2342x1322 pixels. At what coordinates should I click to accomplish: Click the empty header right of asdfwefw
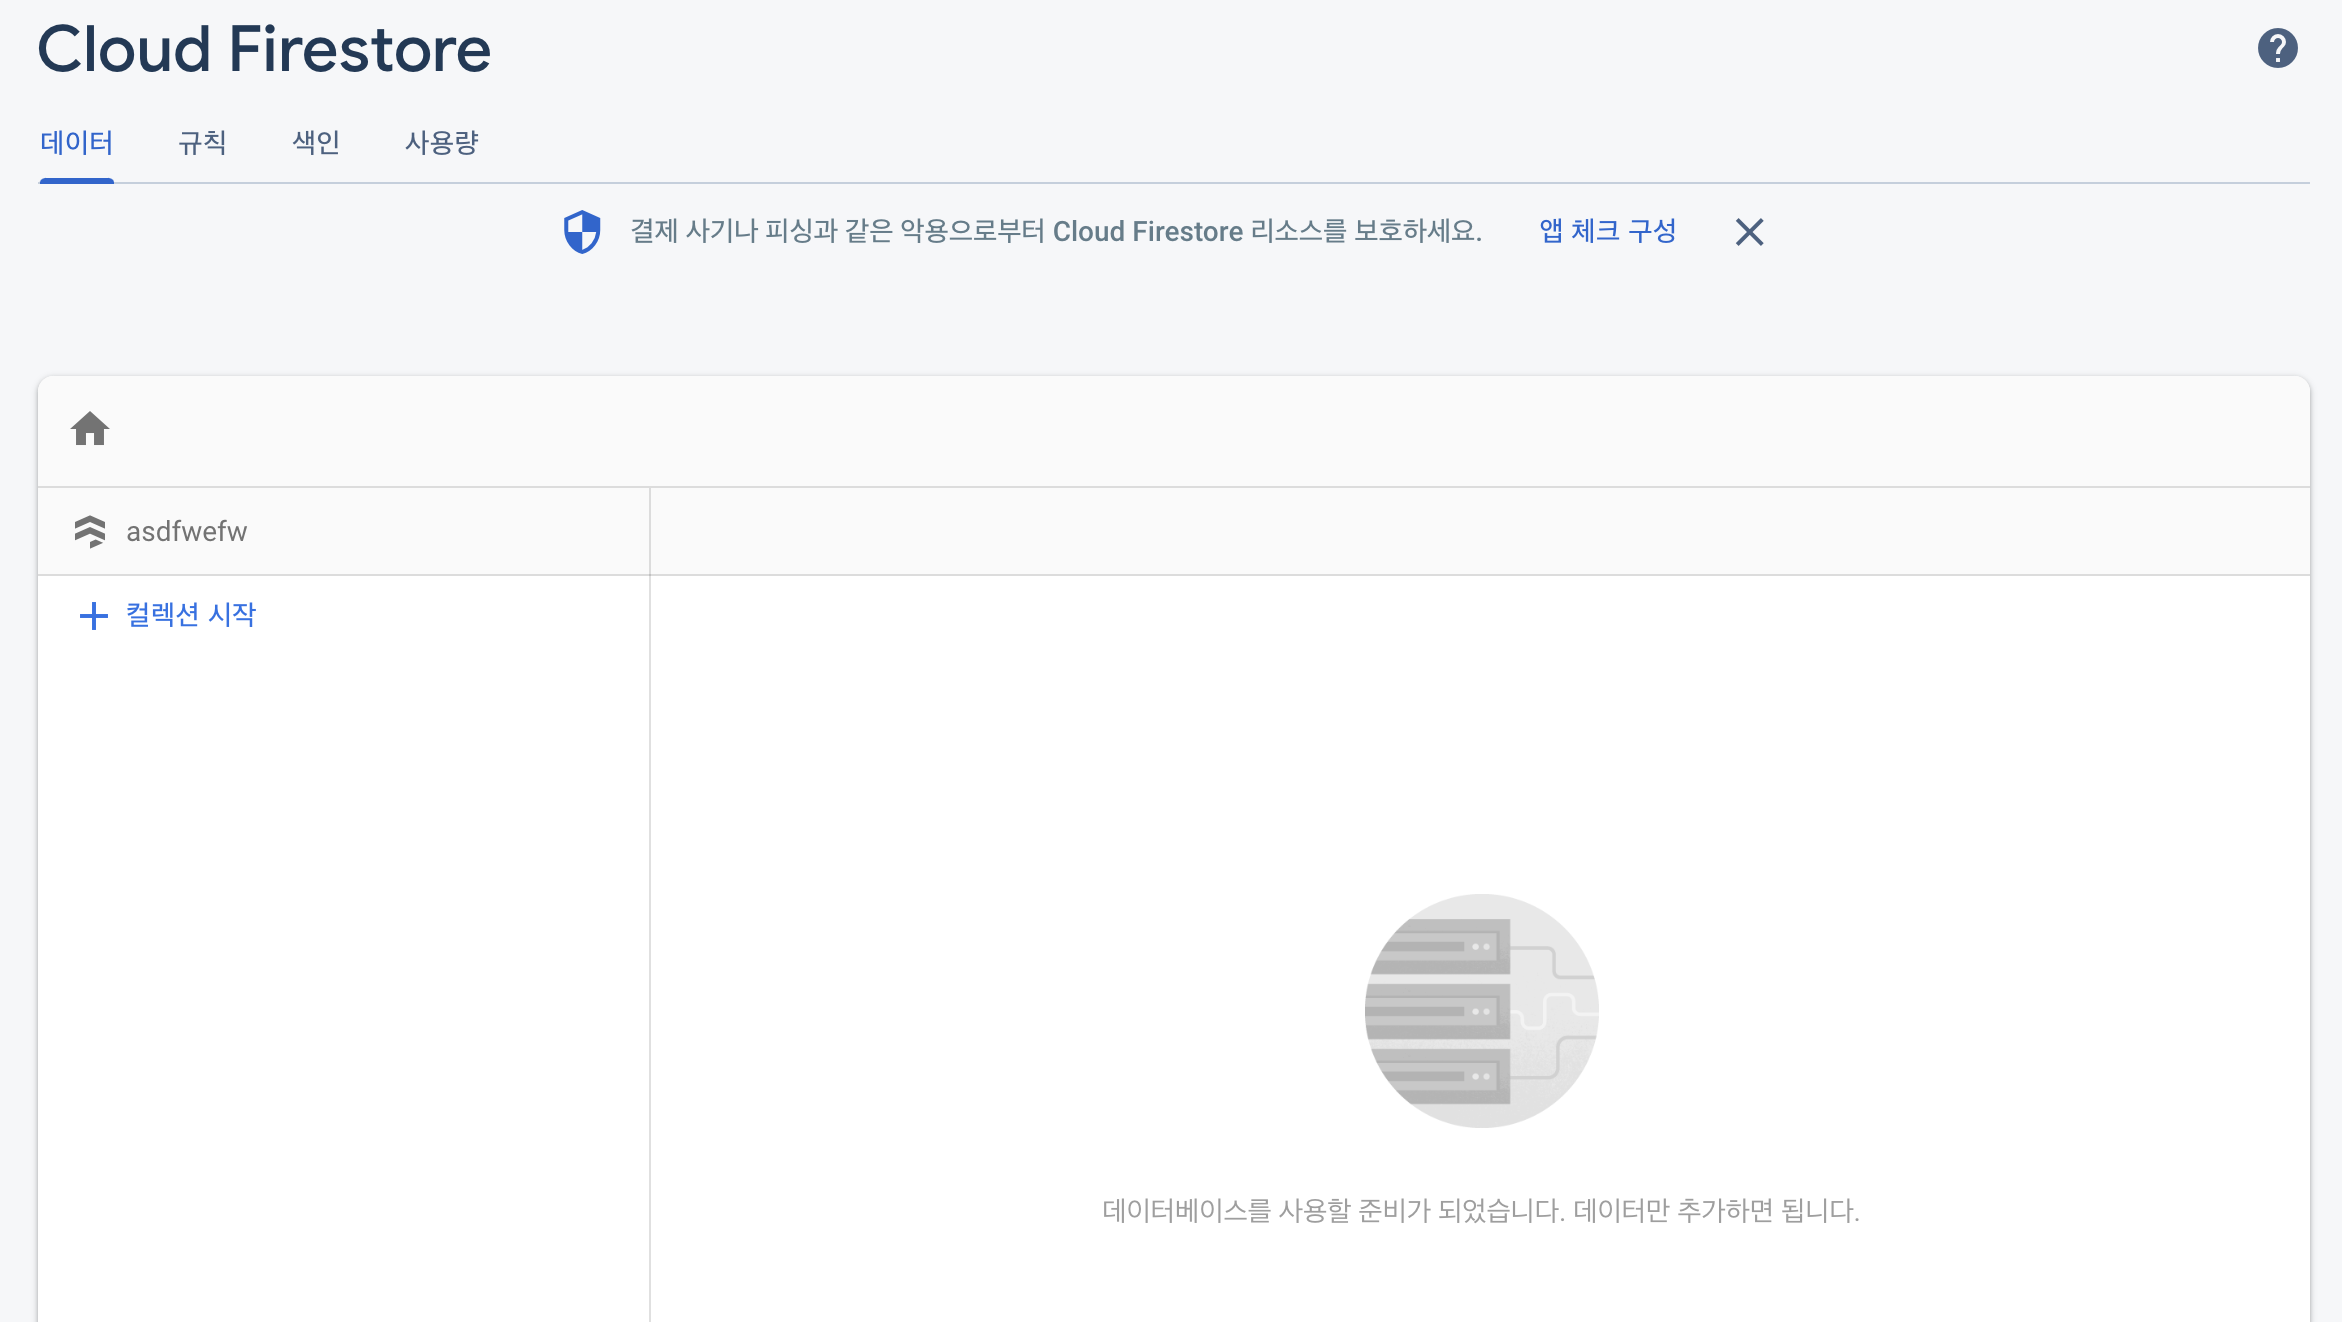pos(1480,531)
